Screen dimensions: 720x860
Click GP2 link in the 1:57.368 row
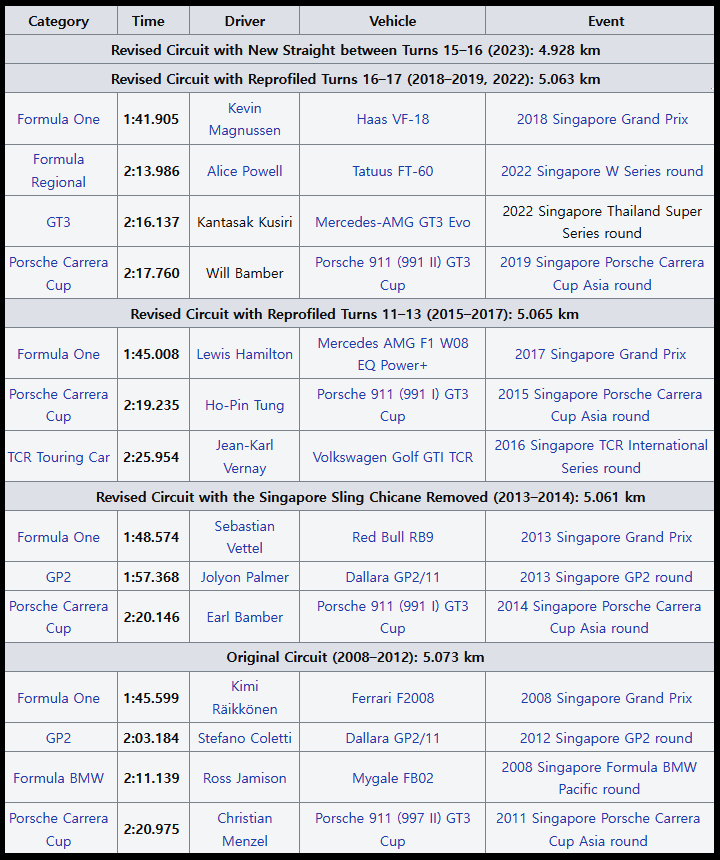click(x=58, y=577)
